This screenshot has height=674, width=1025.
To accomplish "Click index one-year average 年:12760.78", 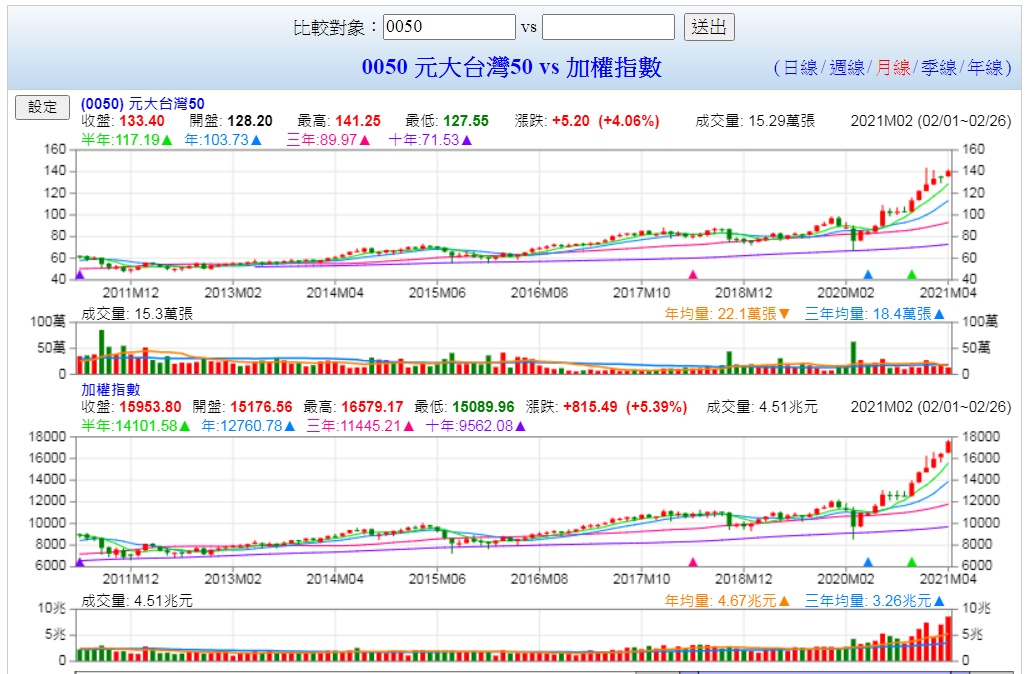I will 248,426.
